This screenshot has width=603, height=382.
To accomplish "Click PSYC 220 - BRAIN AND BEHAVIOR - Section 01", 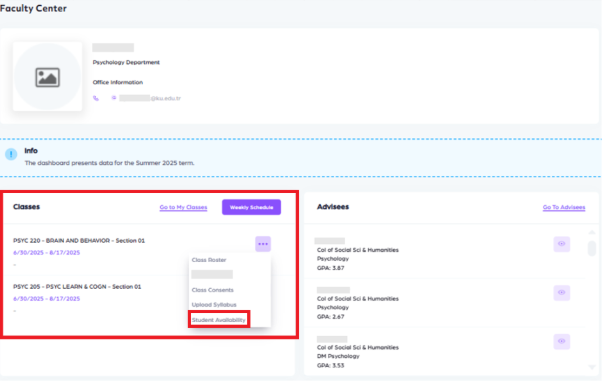I will (x=79, y=241).
